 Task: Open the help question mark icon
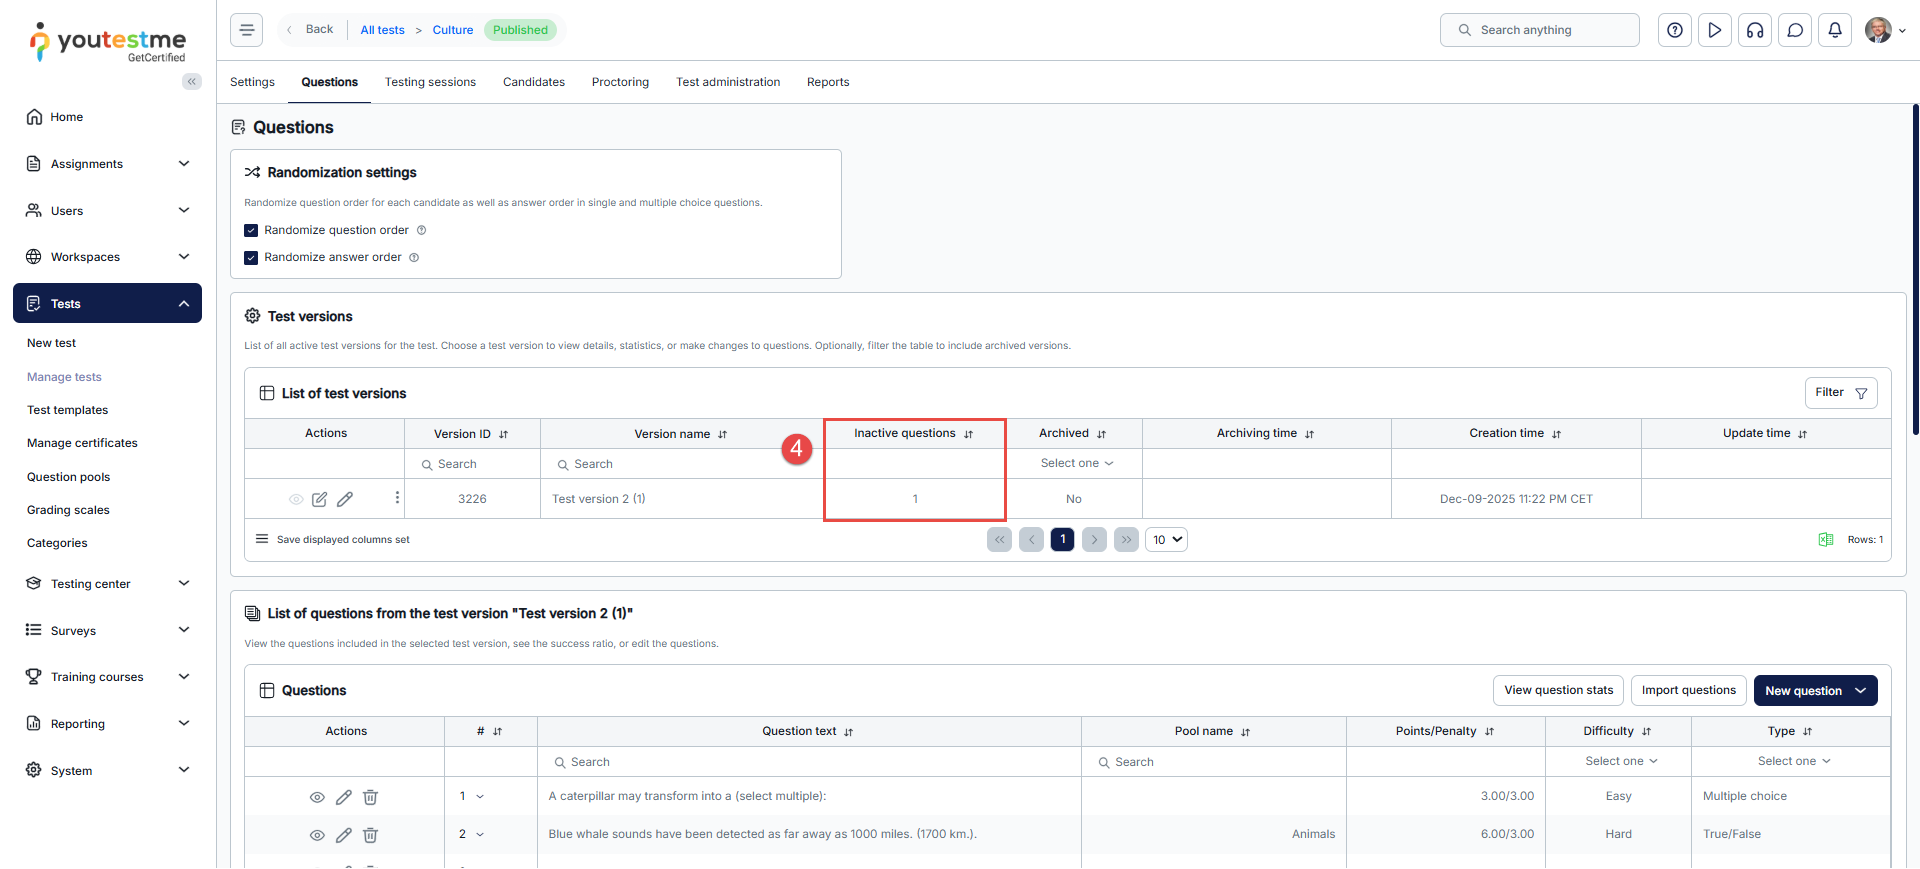[1675, 30]
